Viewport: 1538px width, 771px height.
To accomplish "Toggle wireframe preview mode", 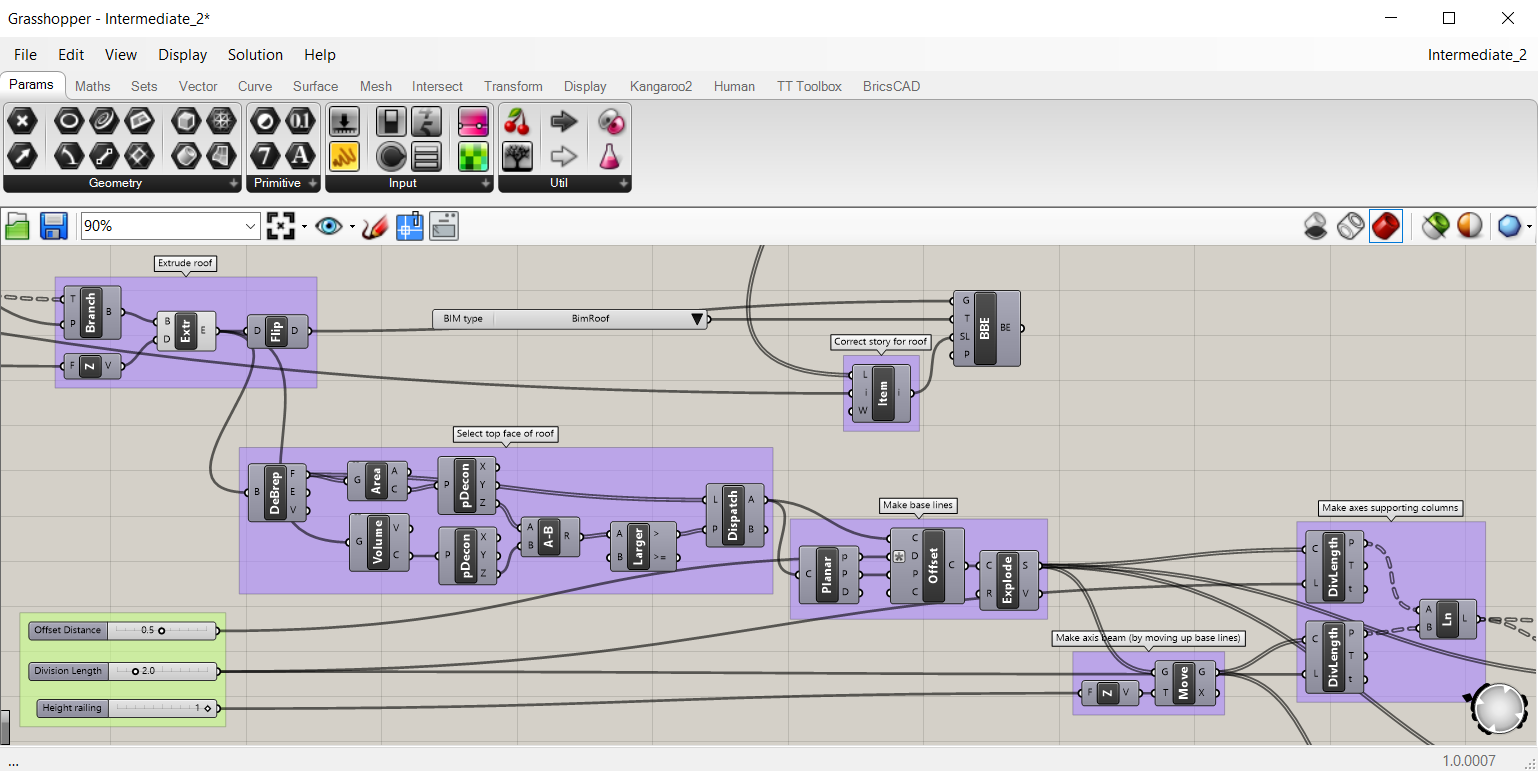I will [1350, 227].
